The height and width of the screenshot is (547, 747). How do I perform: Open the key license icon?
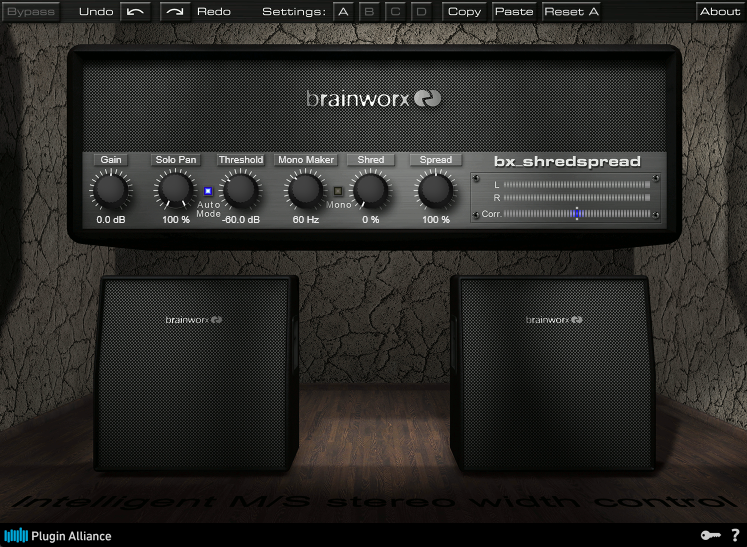tap(710, 536)
